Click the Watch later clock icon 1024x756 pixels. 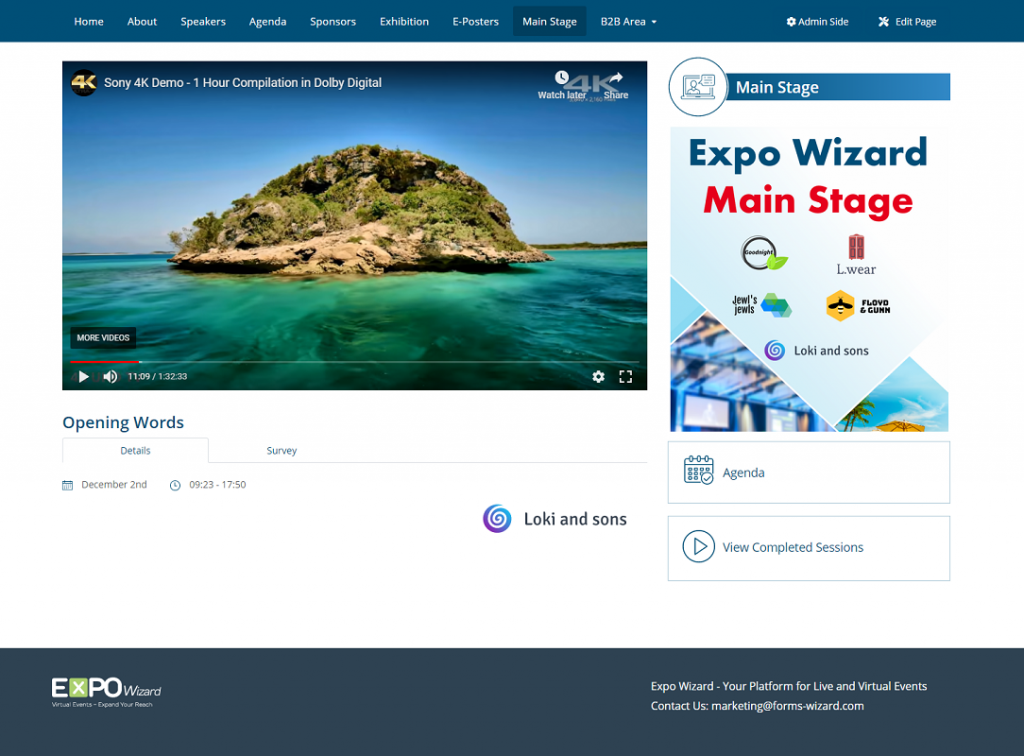[x=562, y=79]
